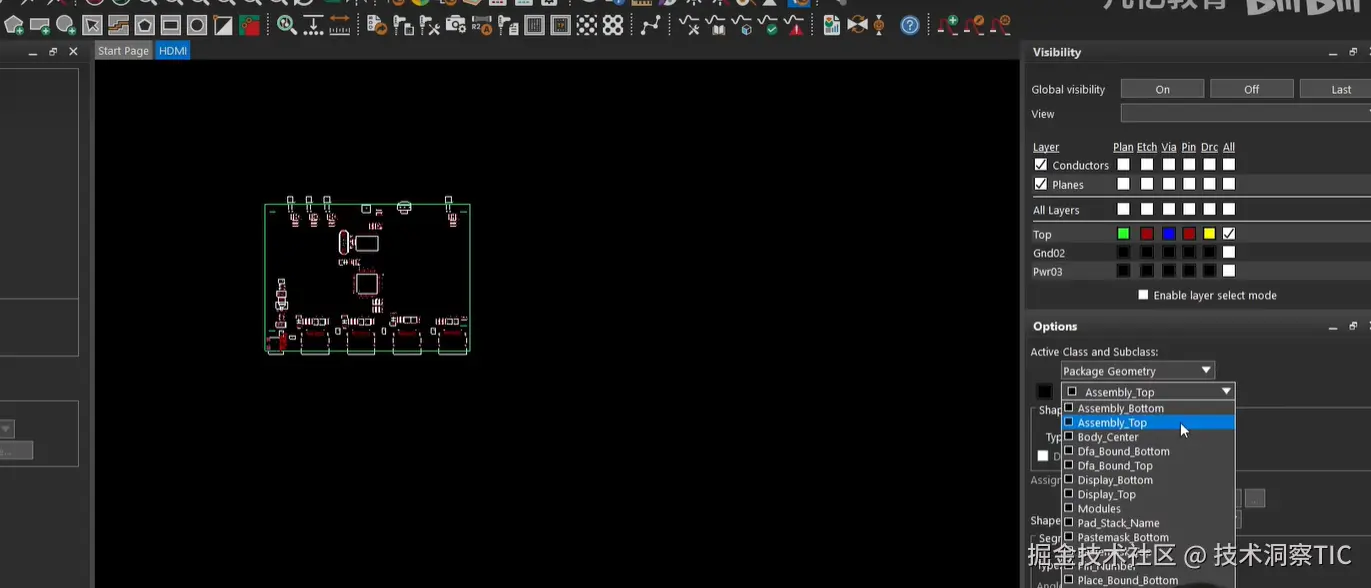Viewport: 1371px width, 588px height.
Task: Select the add polygon shape tool
Action: point(13,25)
